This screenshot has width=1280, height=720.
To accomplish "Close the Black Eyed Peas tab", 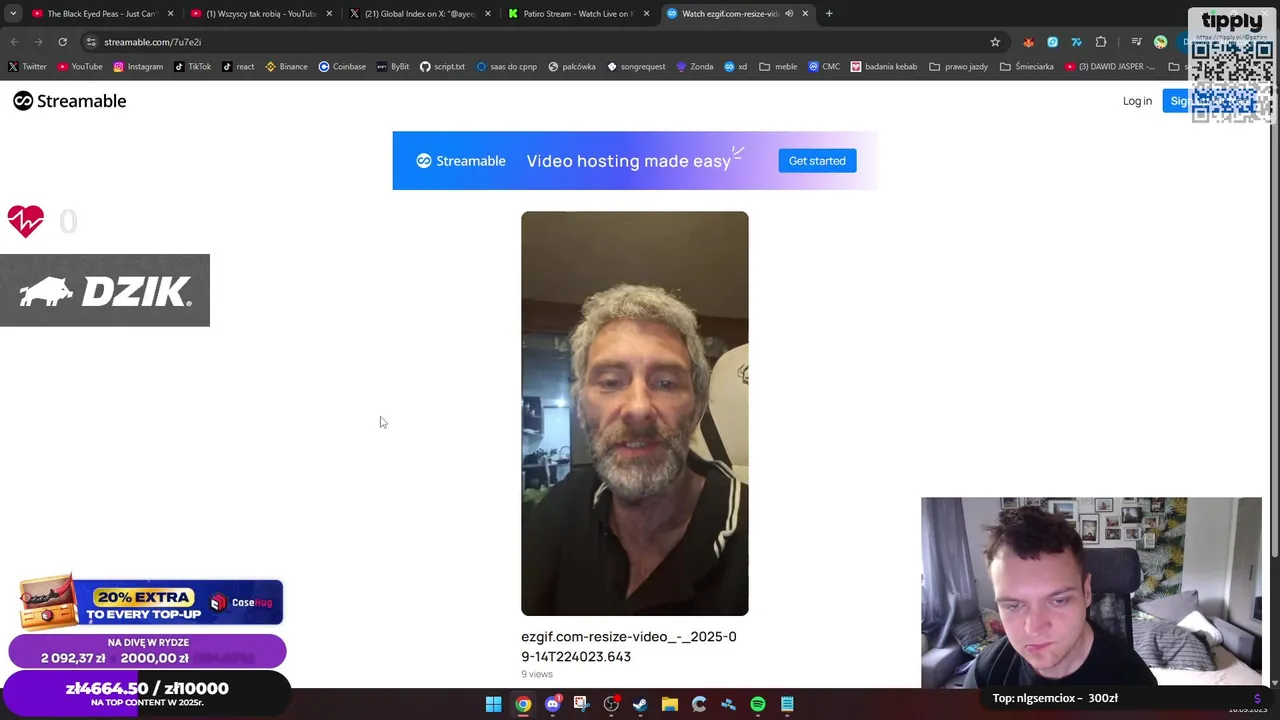I will click(x=170, y=14).
